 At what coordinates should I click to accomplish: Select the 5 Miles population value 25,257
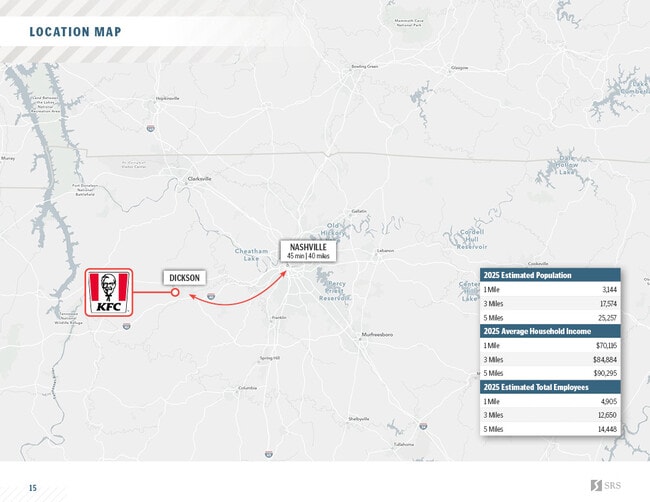pos(605,317)
